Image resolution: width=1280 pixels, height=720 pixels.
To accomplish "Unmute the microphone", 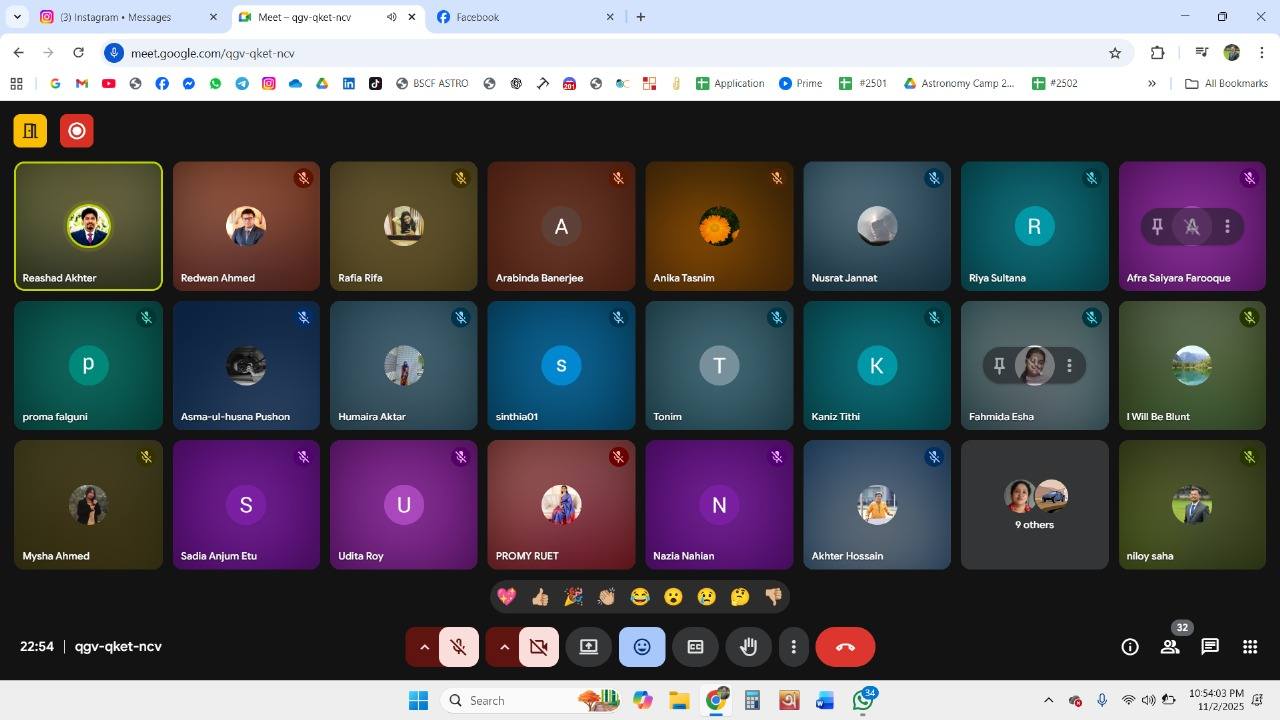I will tap(458, 647).
